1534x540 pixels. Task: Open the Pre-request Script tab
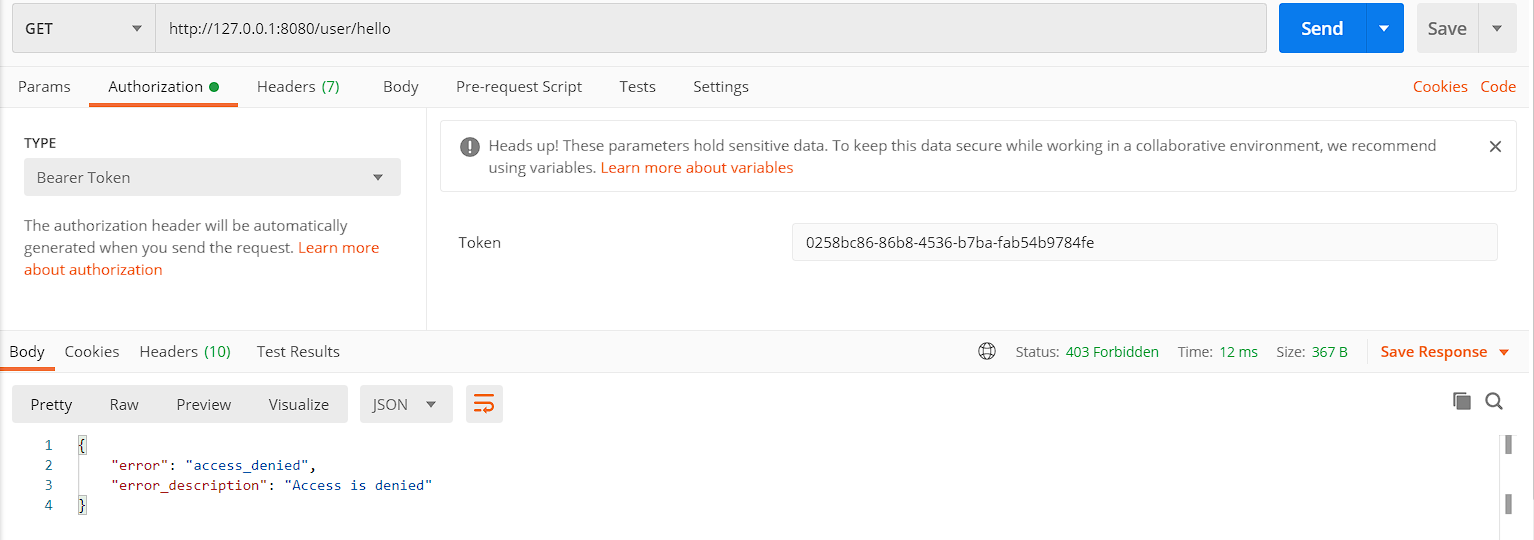coord(518,87)
